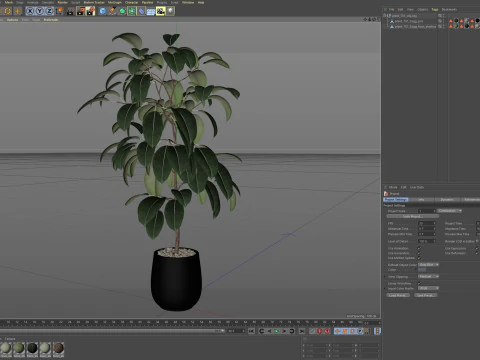Image resolution: width=480 pixels, height=360 pixels.
Task: Expand the View Clipping disclosure triangle
Action: point(386,277)
